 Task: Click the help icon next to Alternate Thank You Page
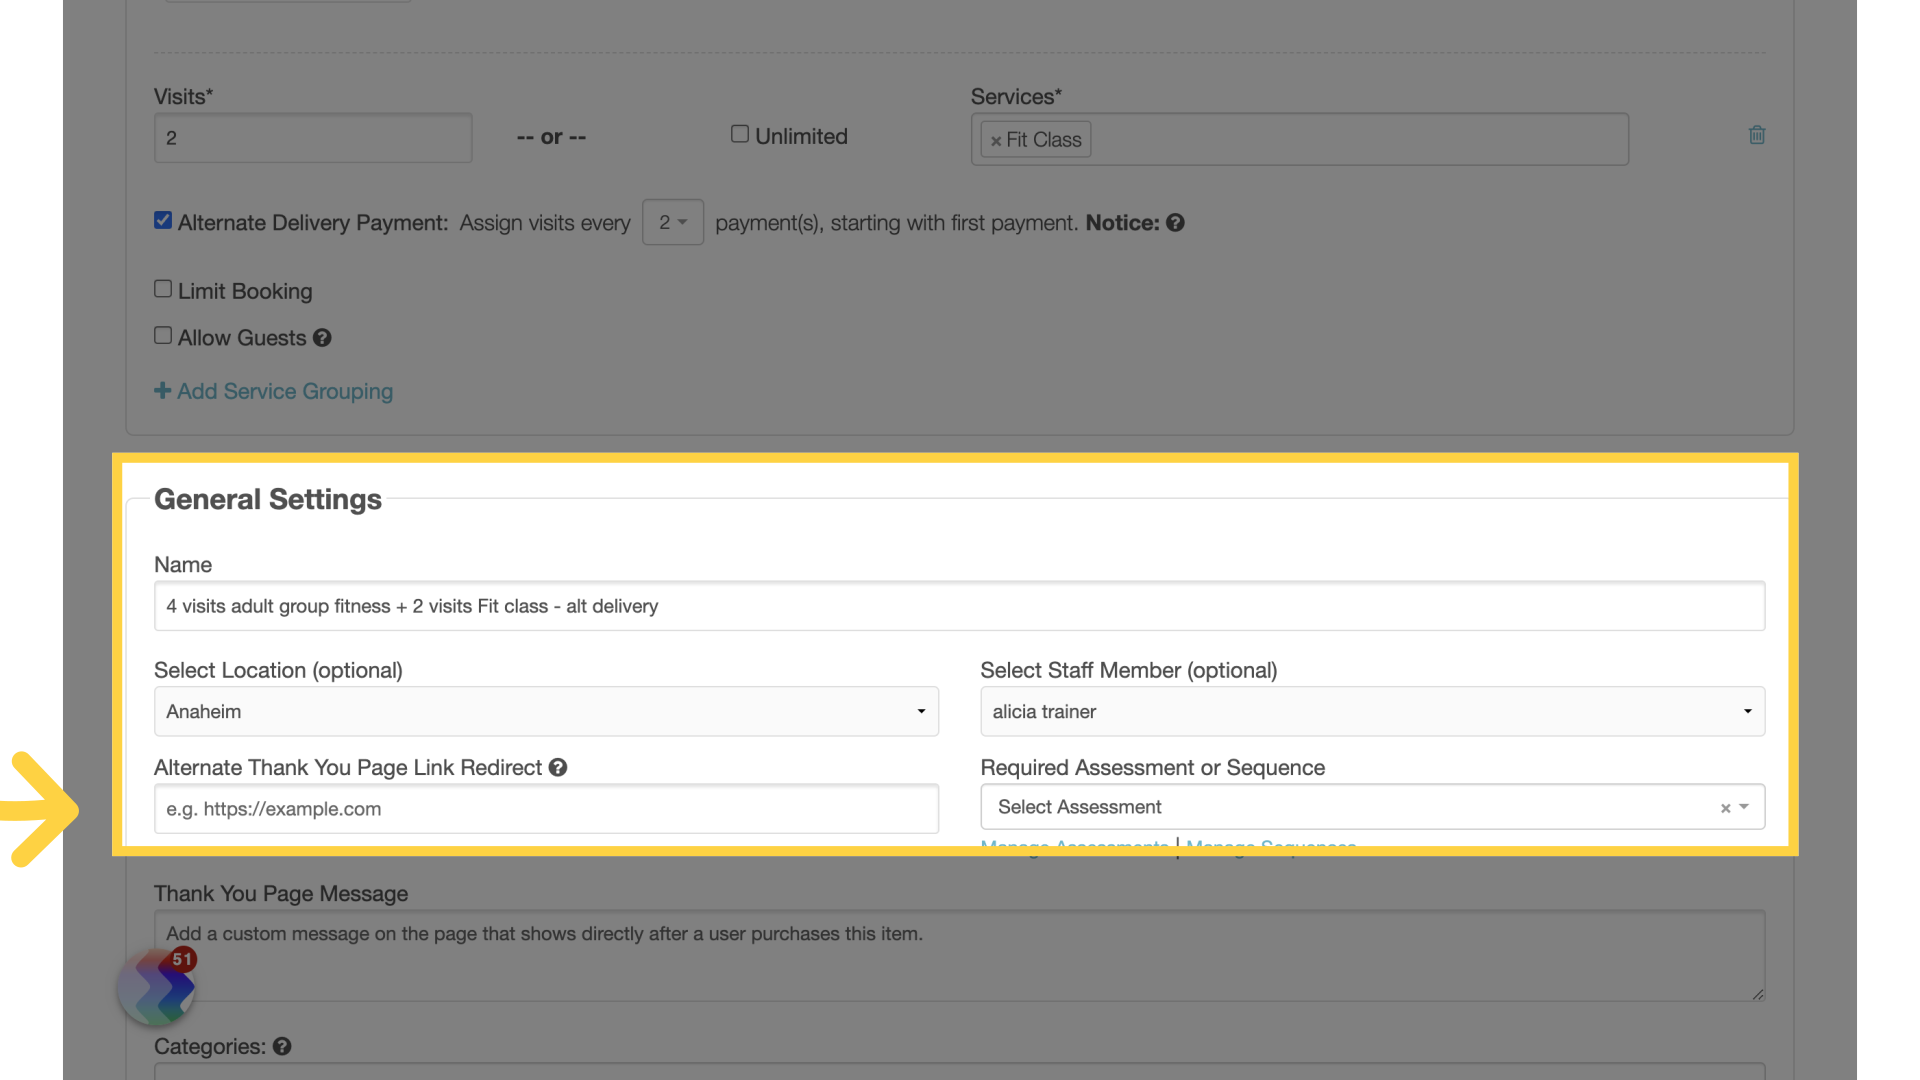(x=558, y=767)
